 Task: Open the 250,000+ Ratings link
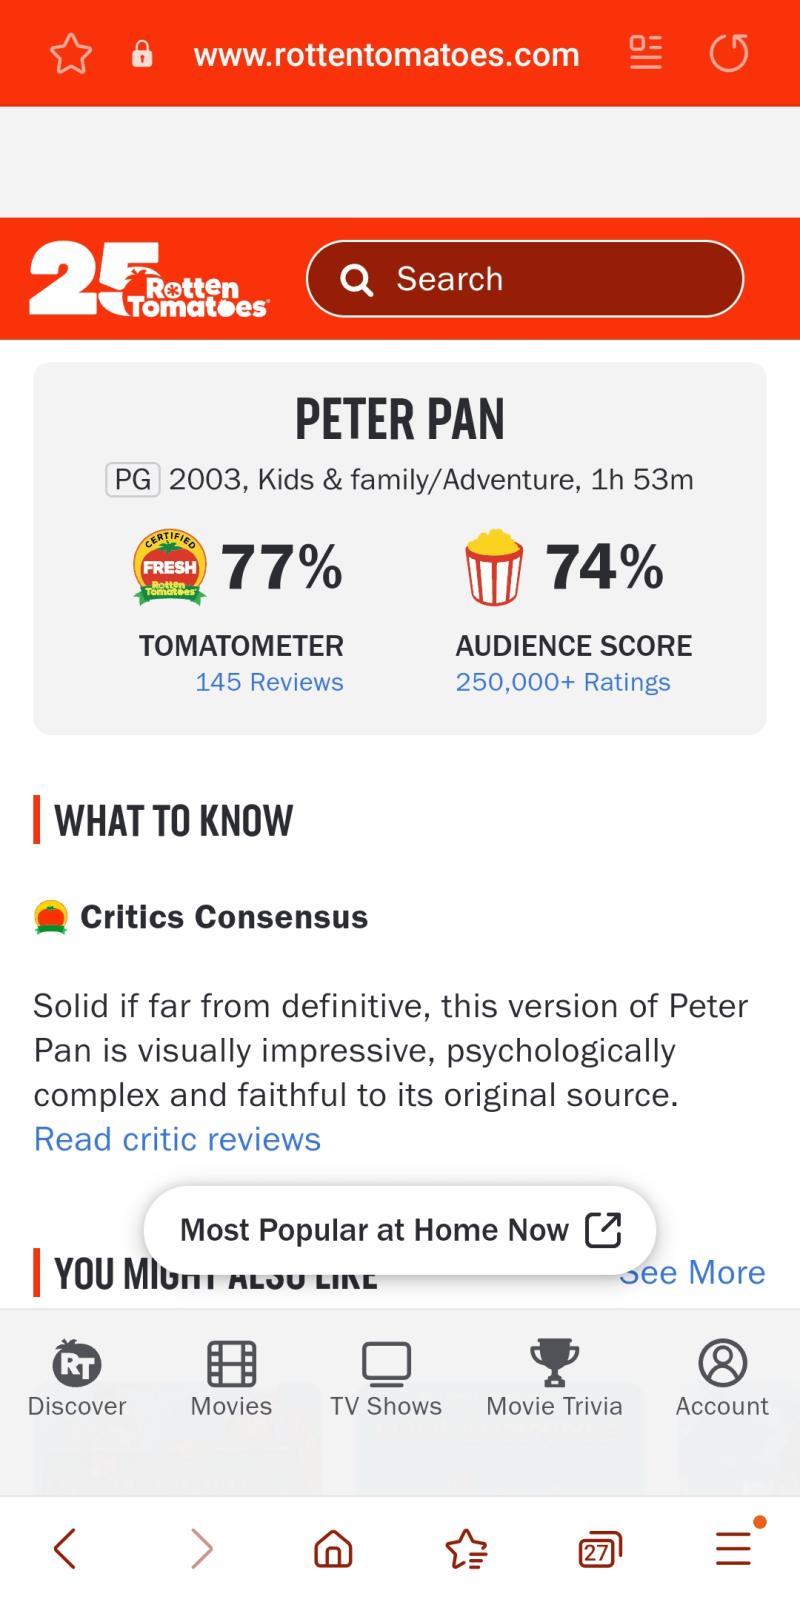click(563, 682)
